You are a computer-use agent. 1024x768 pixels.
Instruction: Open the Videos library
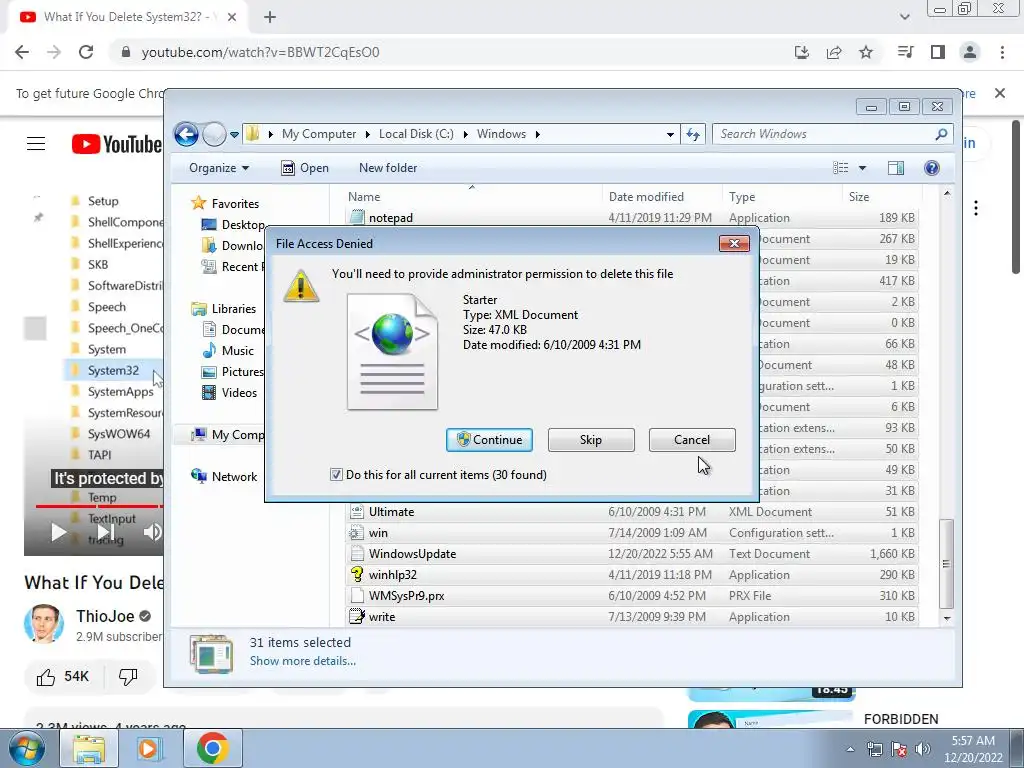tap(230, 392)
